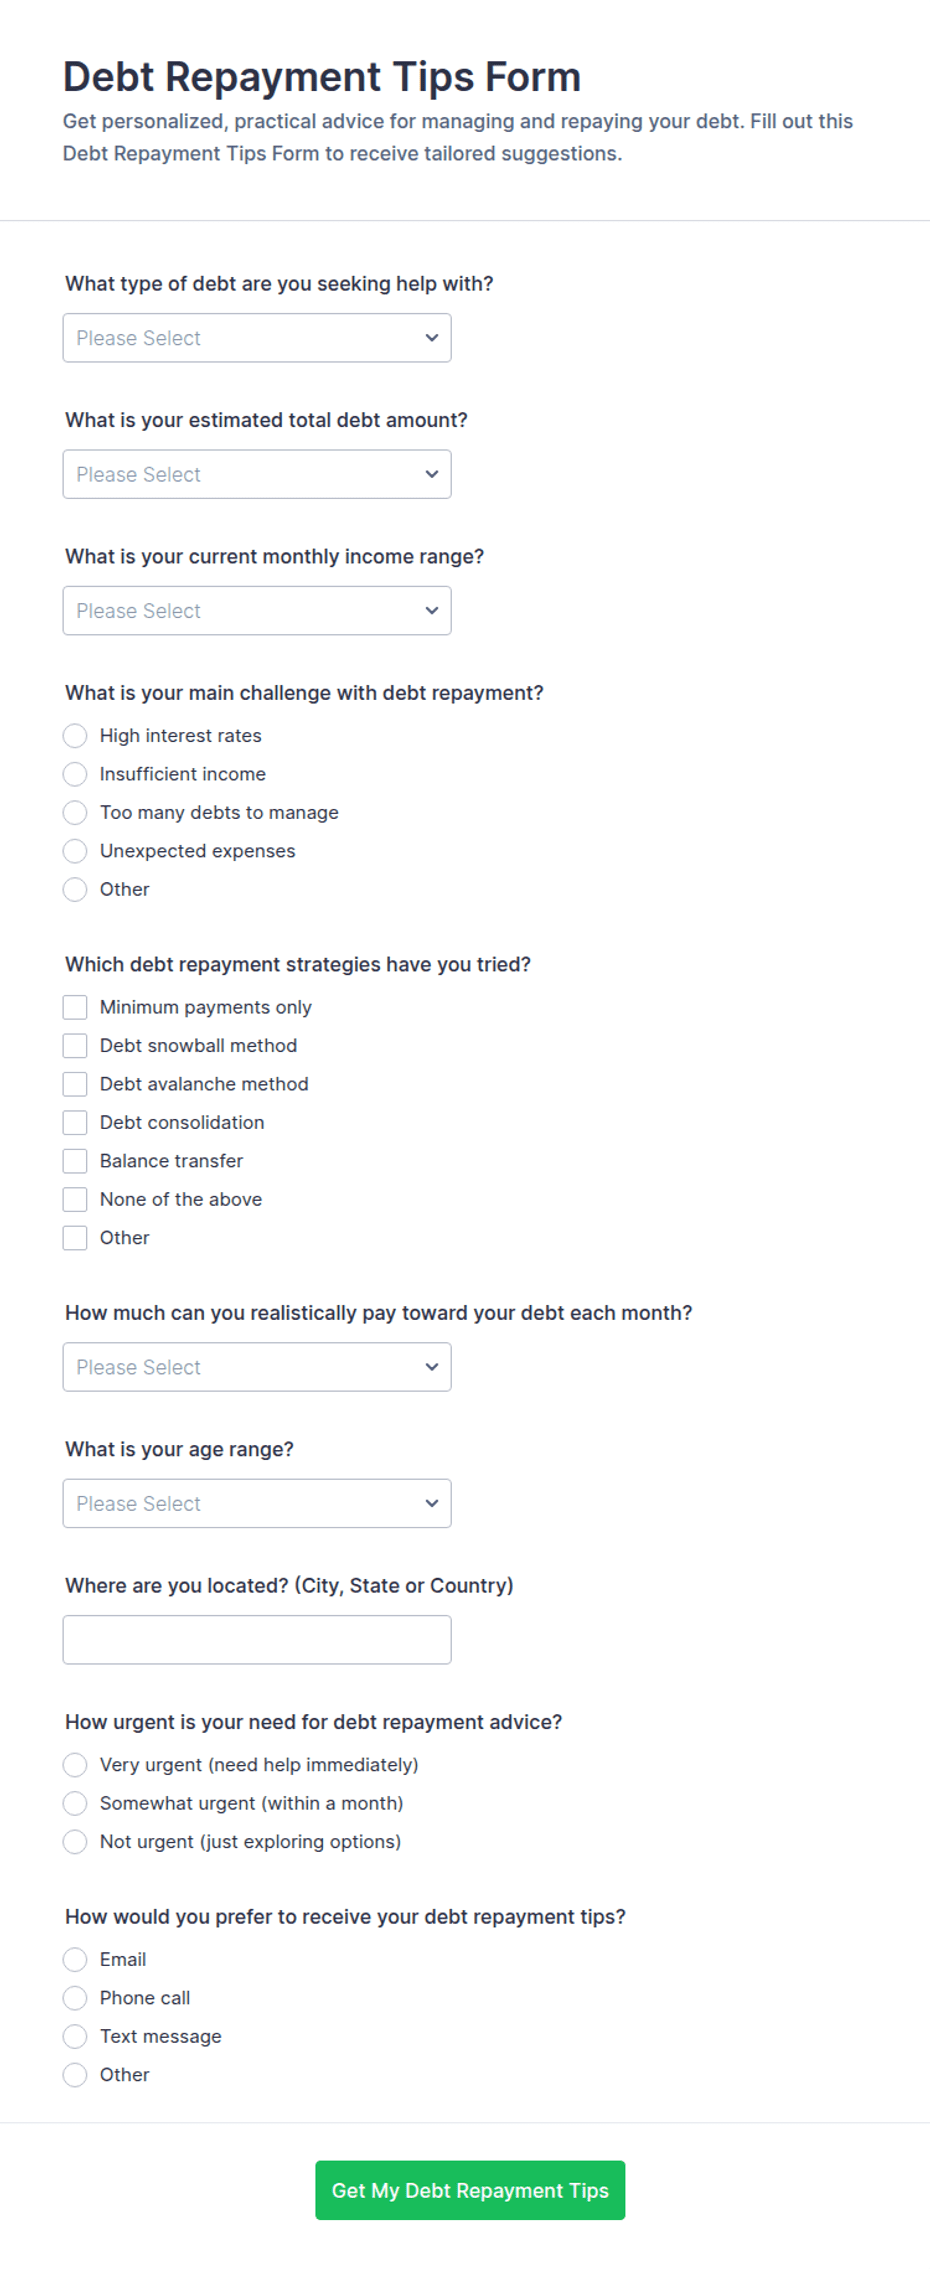
Task: Choose Insufficient income as main challenge
Action: (75, 774)
